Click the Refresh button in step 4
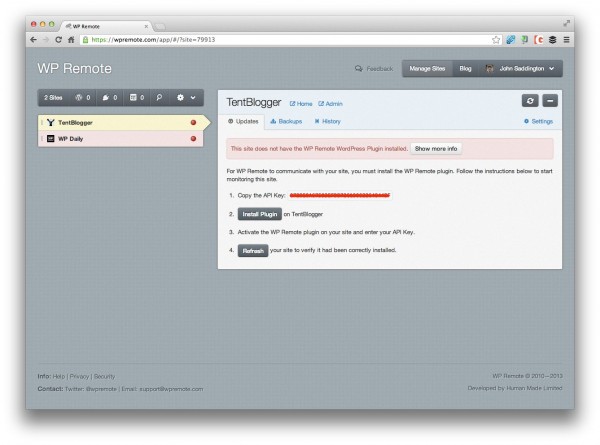Viewport: 600px width, 445px height. click(253, 251)
